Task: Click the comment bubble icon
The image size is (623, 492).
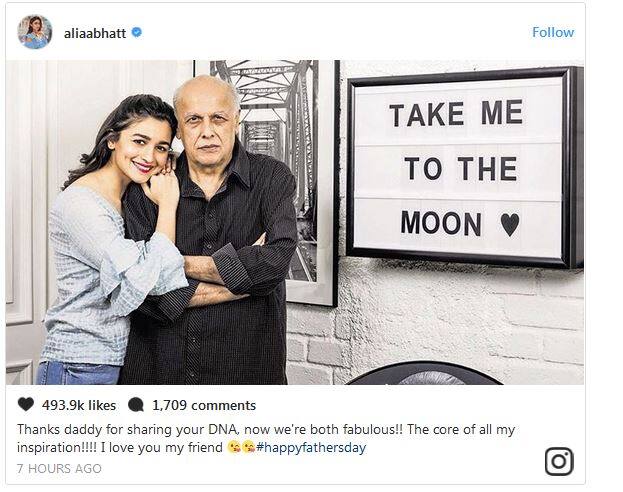Action: pyautogui.click(x=136, y=405)
